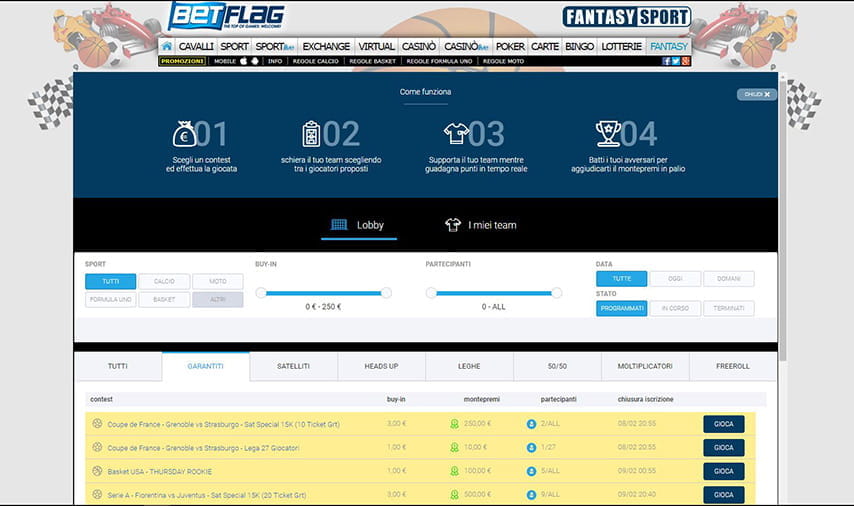
Task: Open the LEGHE contest tab
Action: coord(469,366)
